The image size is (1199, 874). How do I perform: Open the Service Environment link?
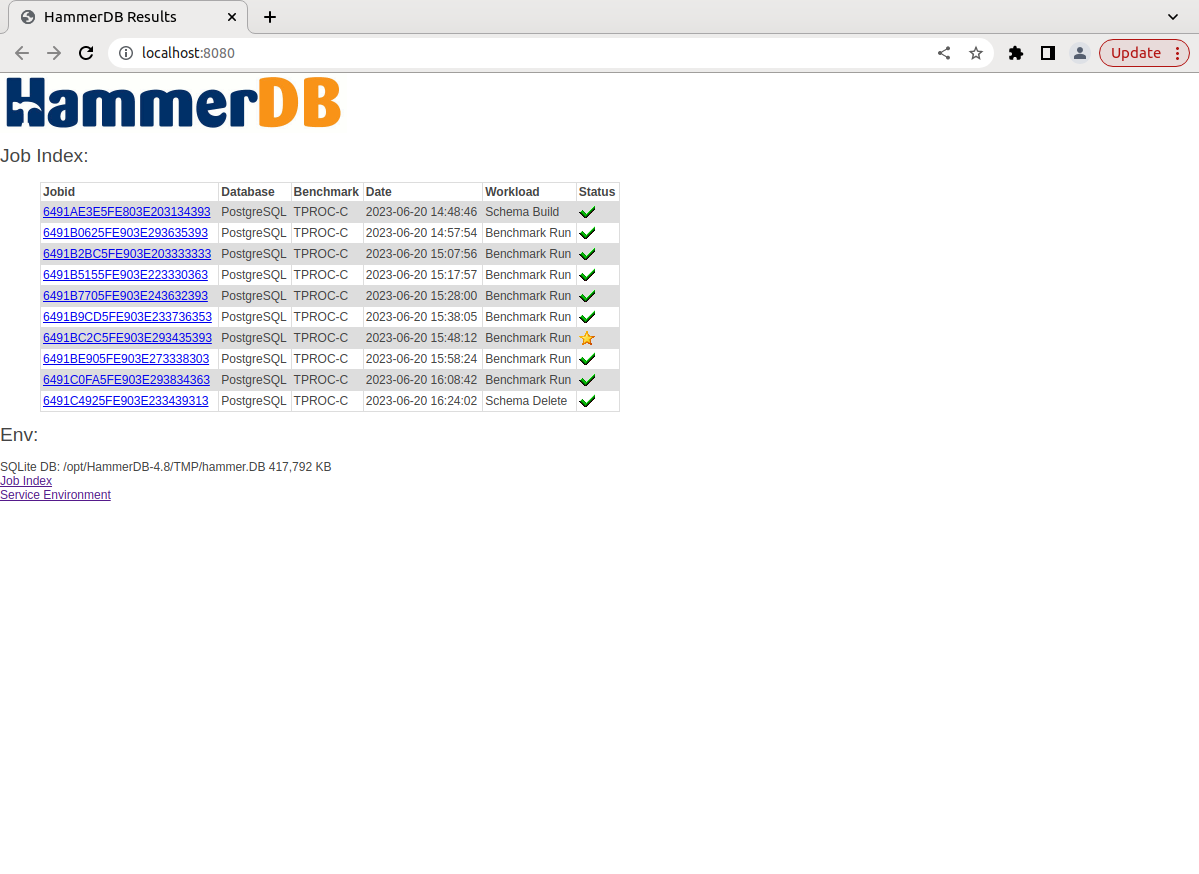click(55, 495)
